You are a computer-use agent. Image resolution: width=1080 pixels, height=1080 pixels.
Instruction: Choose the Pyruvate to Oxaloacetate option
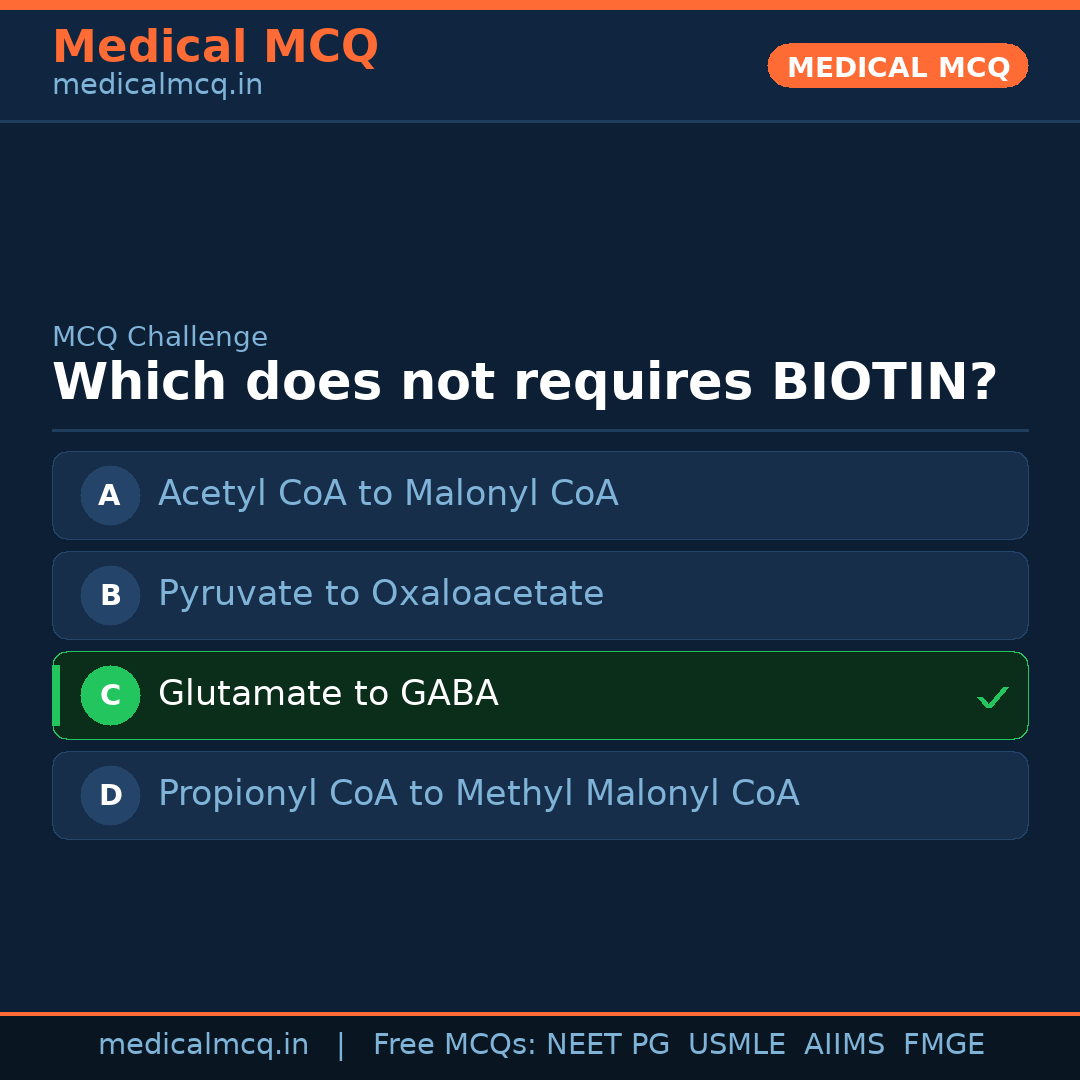381,594
